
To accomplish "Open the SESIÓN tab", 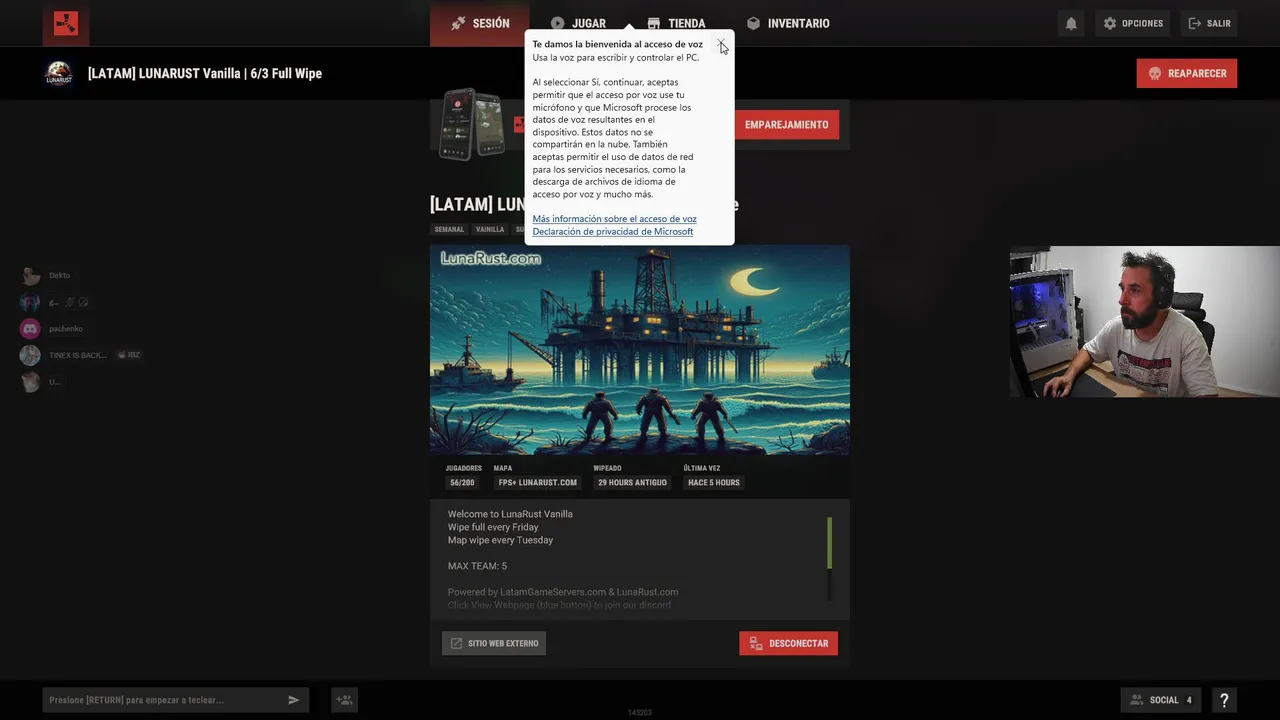I will tap(480, 23).
